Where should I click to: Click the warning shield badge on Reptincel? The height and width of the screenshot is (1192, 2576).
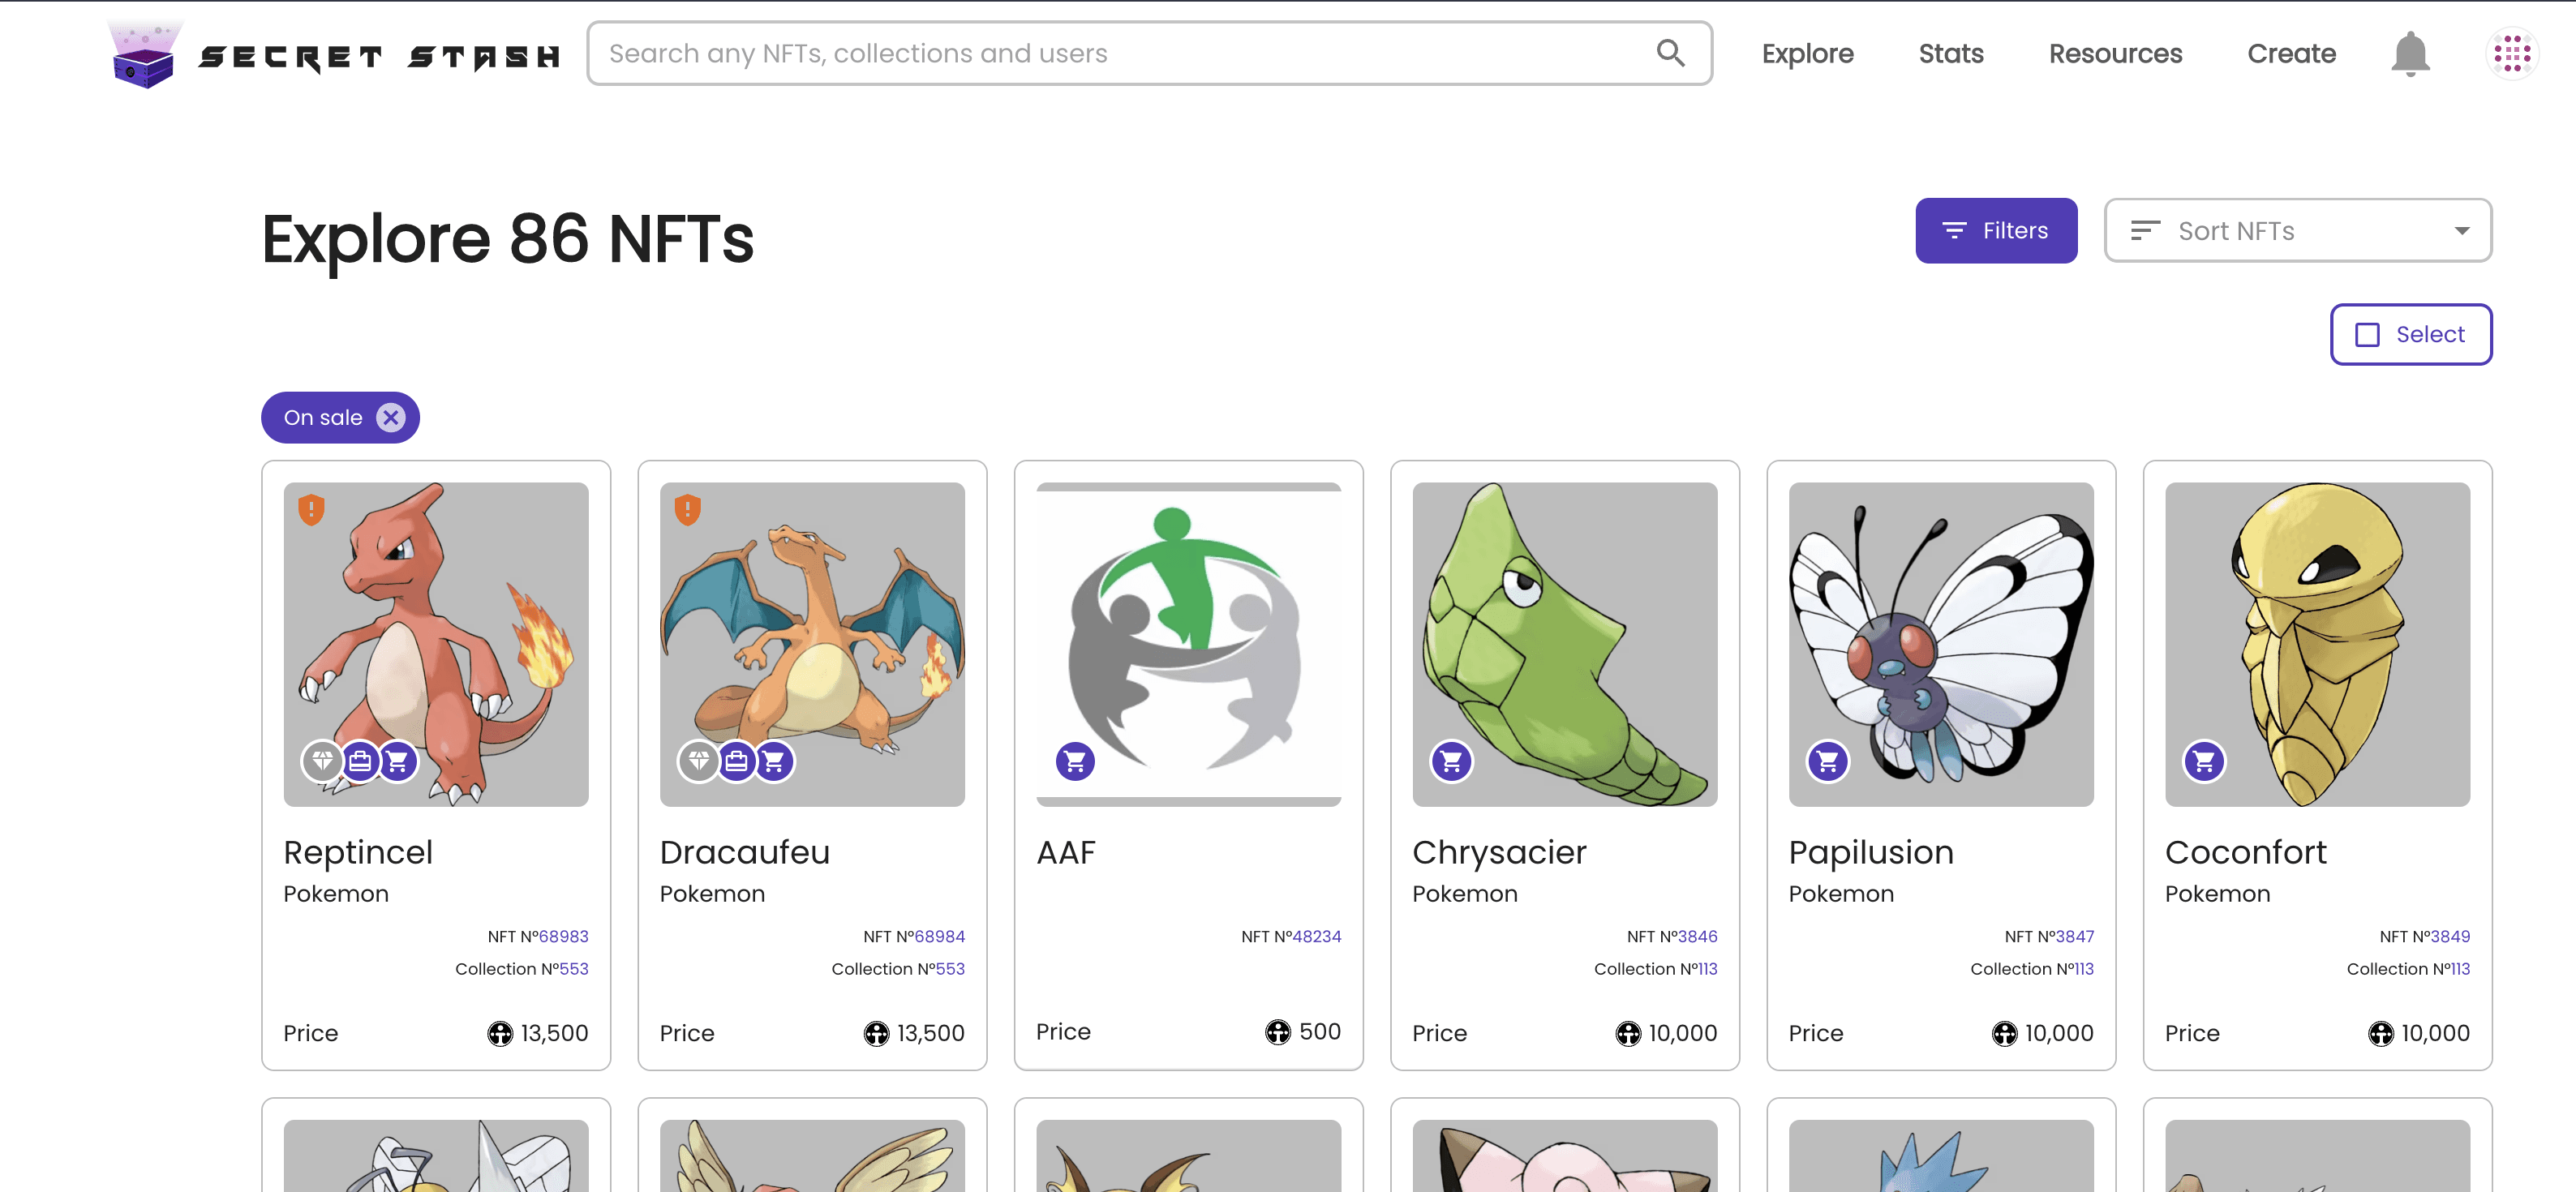(311, 510)
